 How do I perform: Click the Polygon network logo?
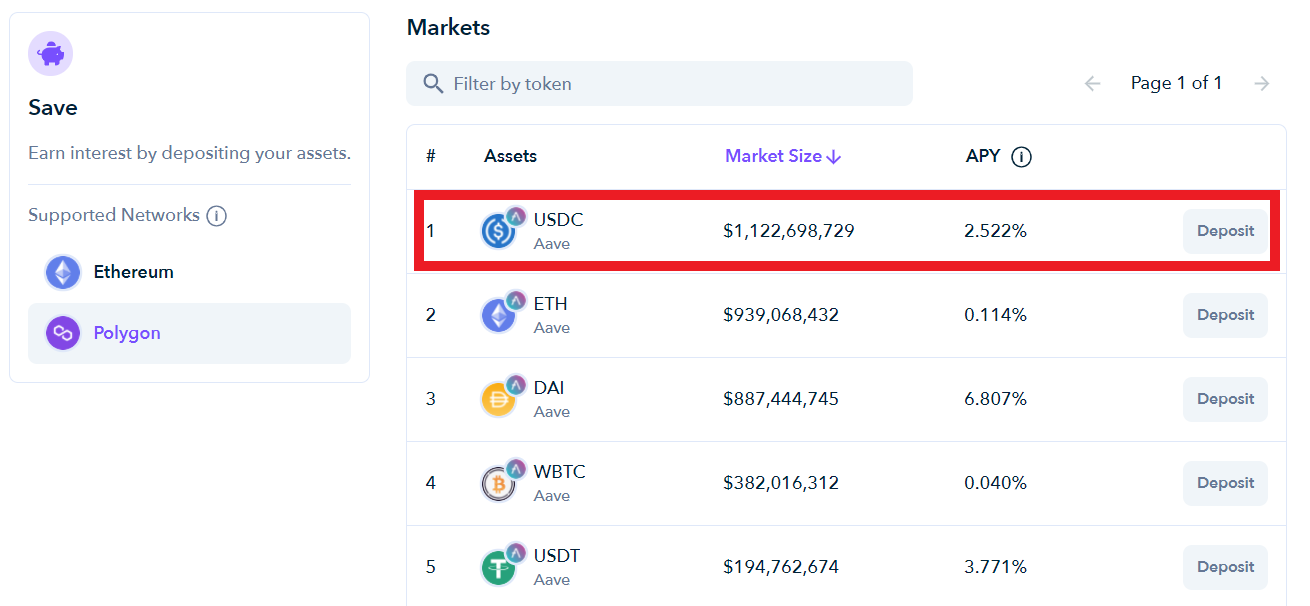pos(63,333)
